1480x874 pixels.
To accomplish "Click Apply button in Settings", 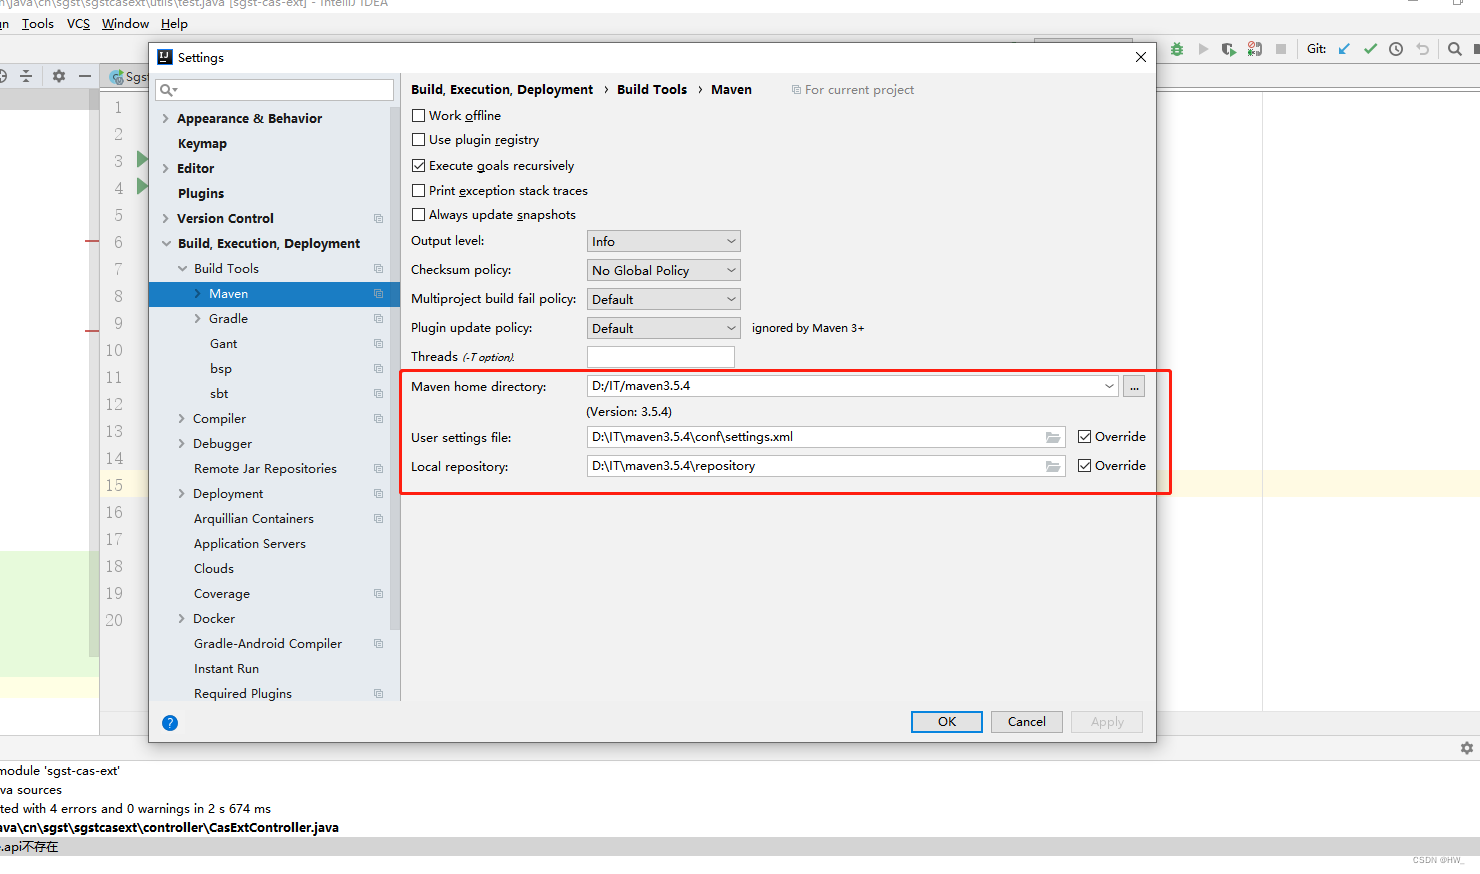I will [1107, 722].
